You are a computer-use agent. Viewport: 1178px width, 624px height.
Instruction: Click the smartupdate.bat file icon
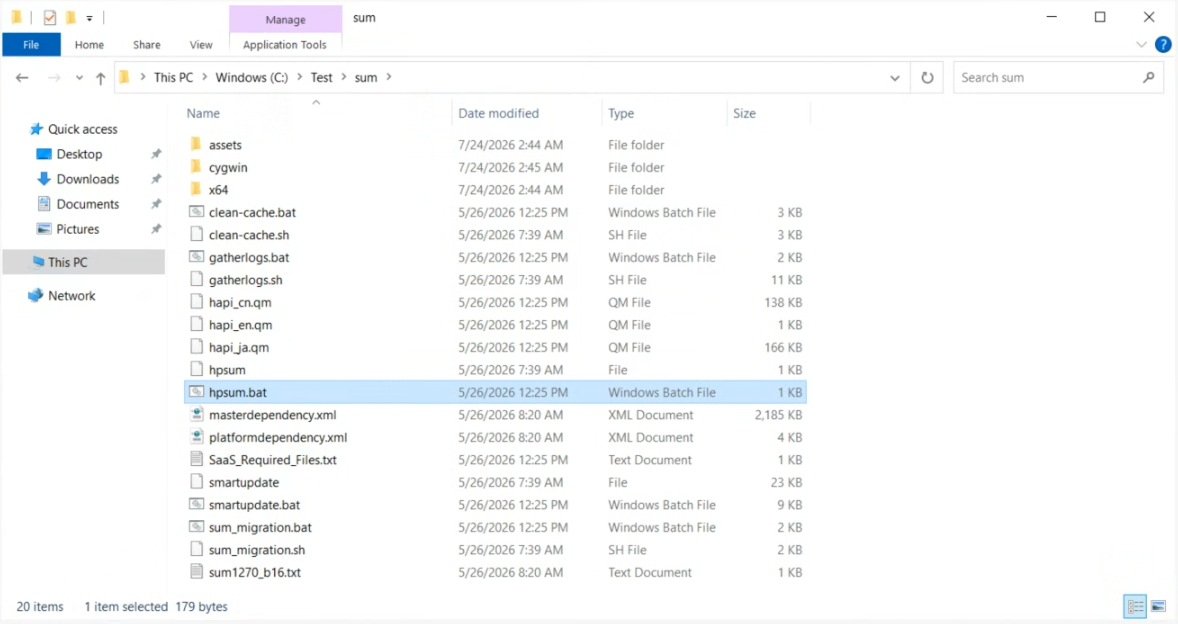(196, 505)
